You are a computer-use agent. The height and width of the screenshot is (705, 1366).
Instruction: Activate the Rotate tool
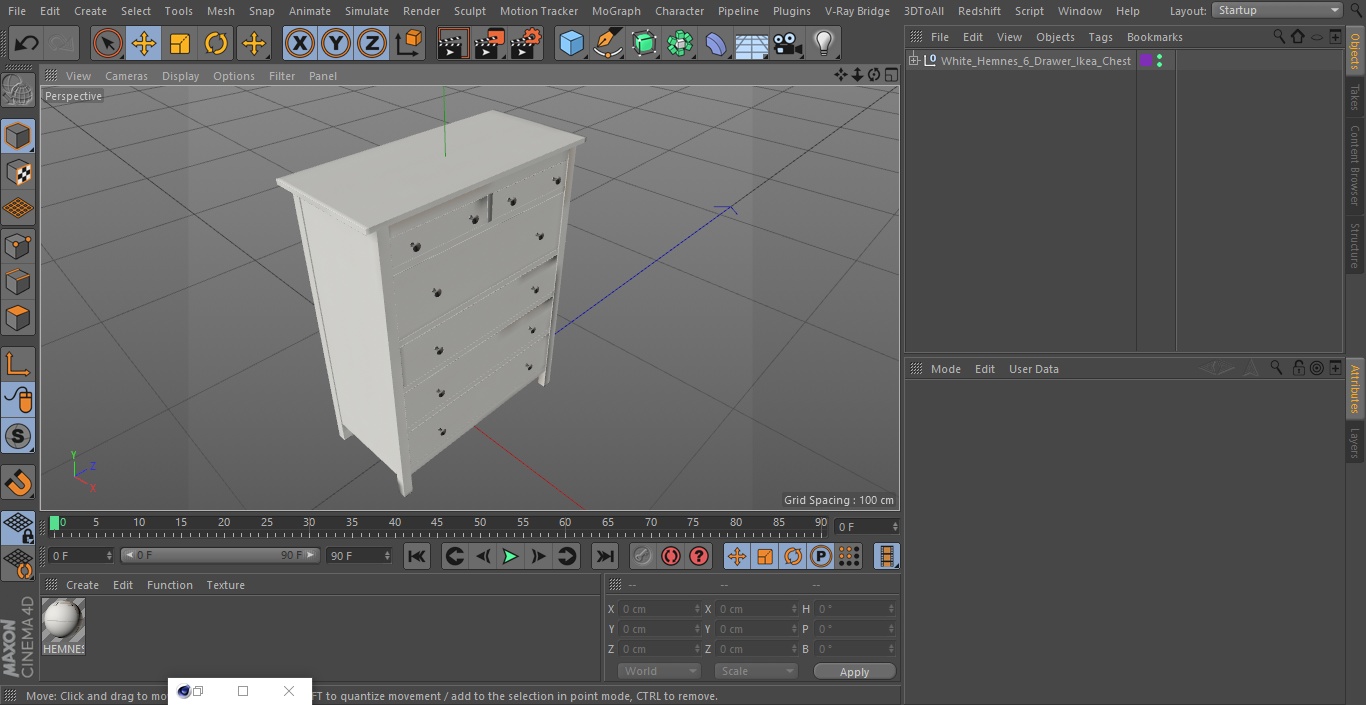click(x=216, y=44)
